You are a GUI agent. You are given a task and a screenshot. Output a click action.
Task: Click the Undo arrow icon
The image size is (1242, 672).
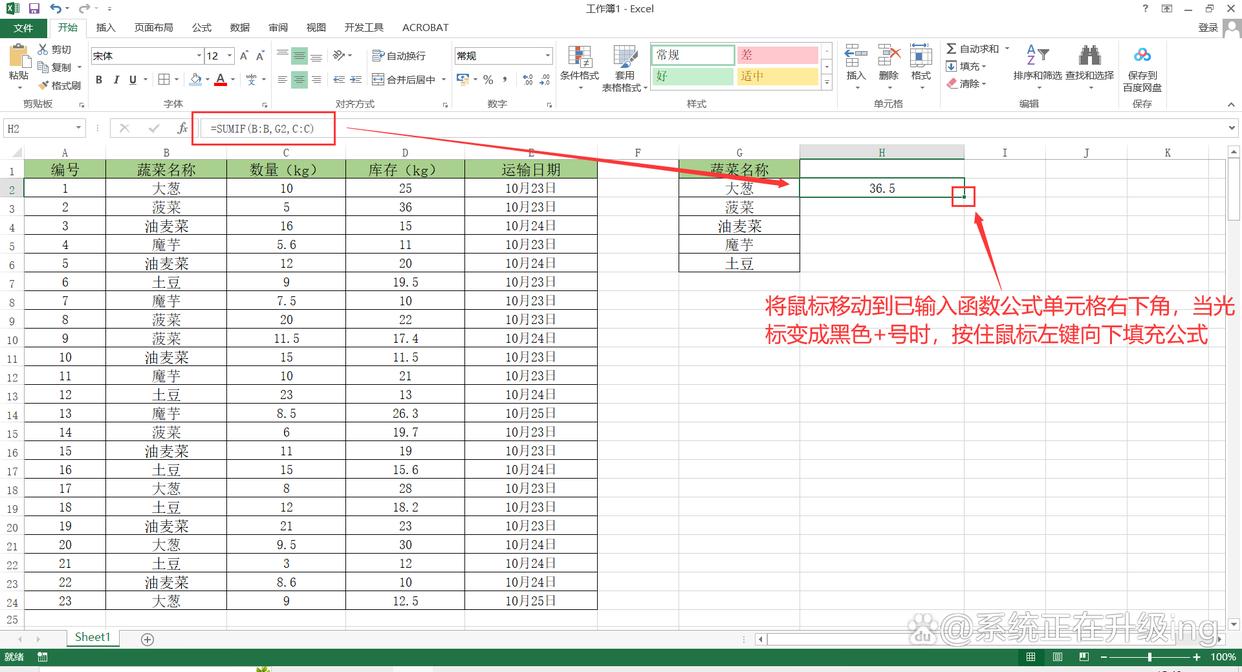pyautogui.click(x=56, y=8)
